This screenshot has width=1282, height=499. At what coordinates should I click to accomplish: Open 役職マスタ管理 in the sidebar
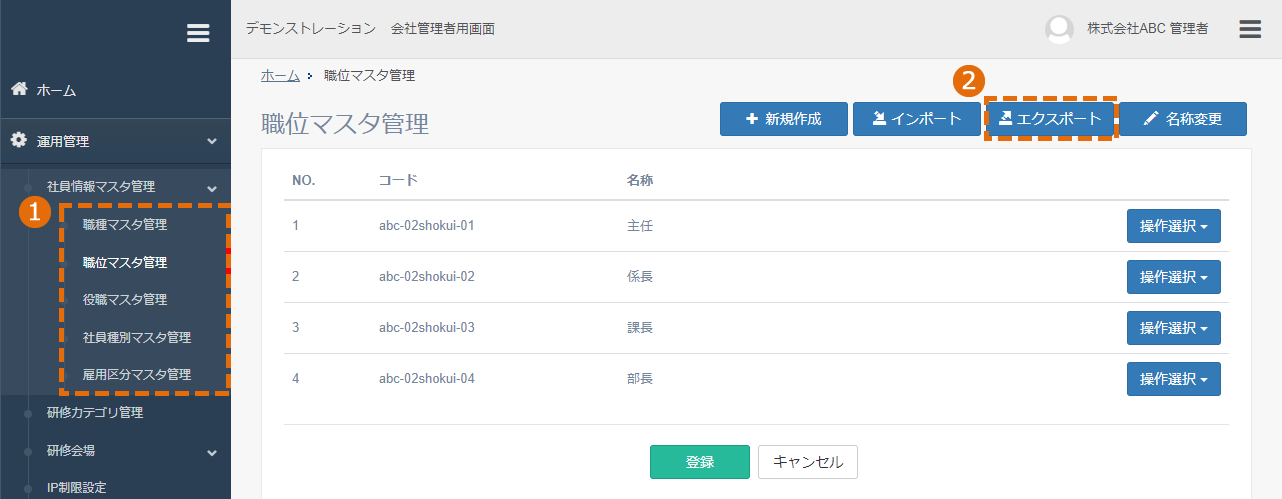(x=125, y=299)
